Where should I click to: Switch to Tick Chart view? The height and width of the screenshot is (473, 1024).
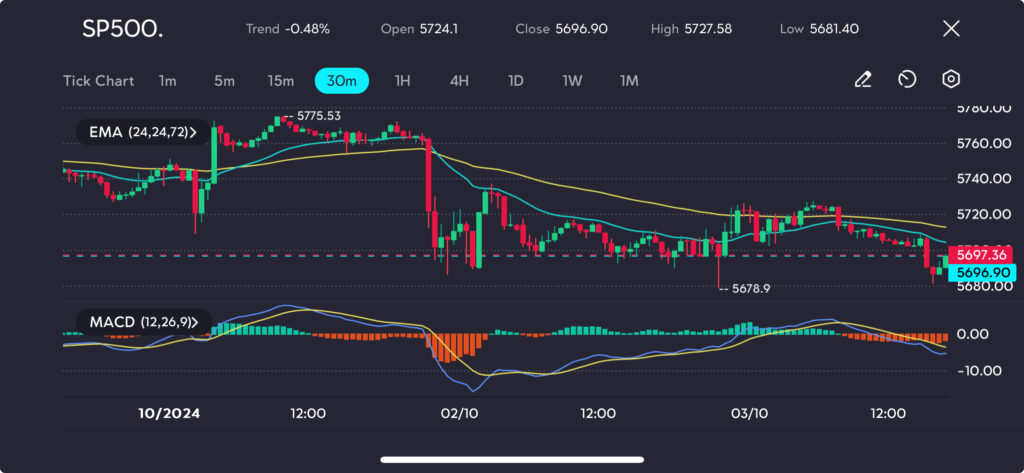coord(98,81)
